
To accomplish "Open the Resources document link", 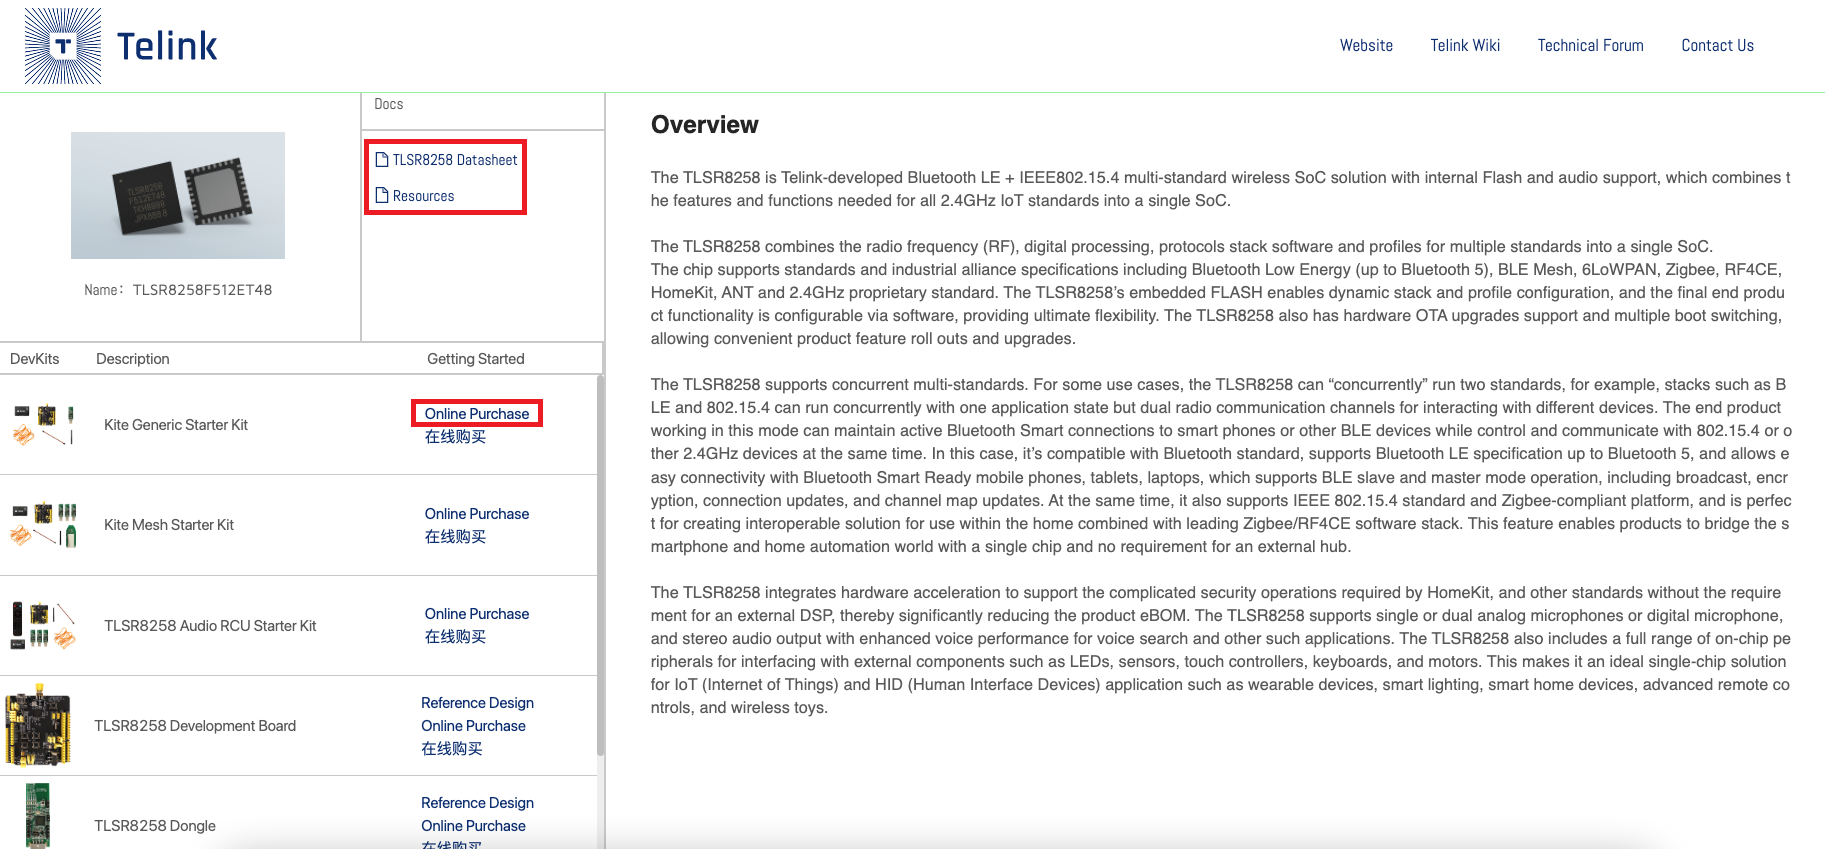I will (423, 196).
